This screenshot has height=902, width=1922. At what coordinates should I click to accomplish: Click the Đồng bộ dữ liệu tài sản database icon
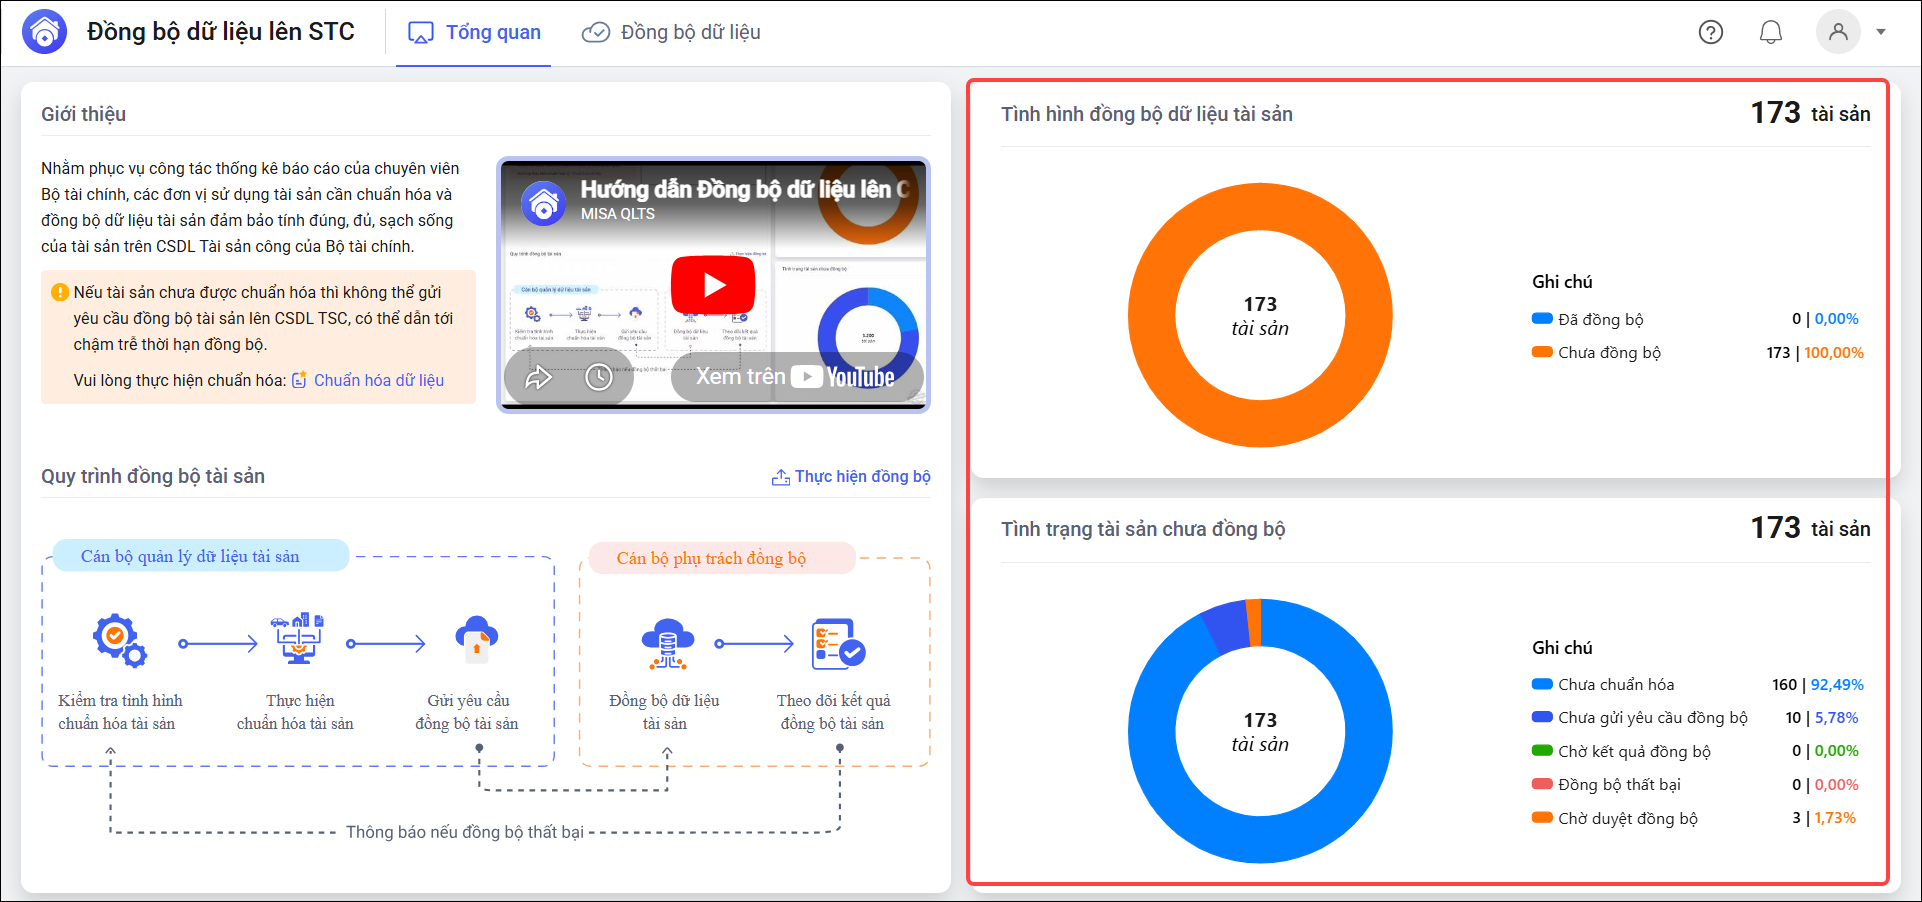[667, 645]
